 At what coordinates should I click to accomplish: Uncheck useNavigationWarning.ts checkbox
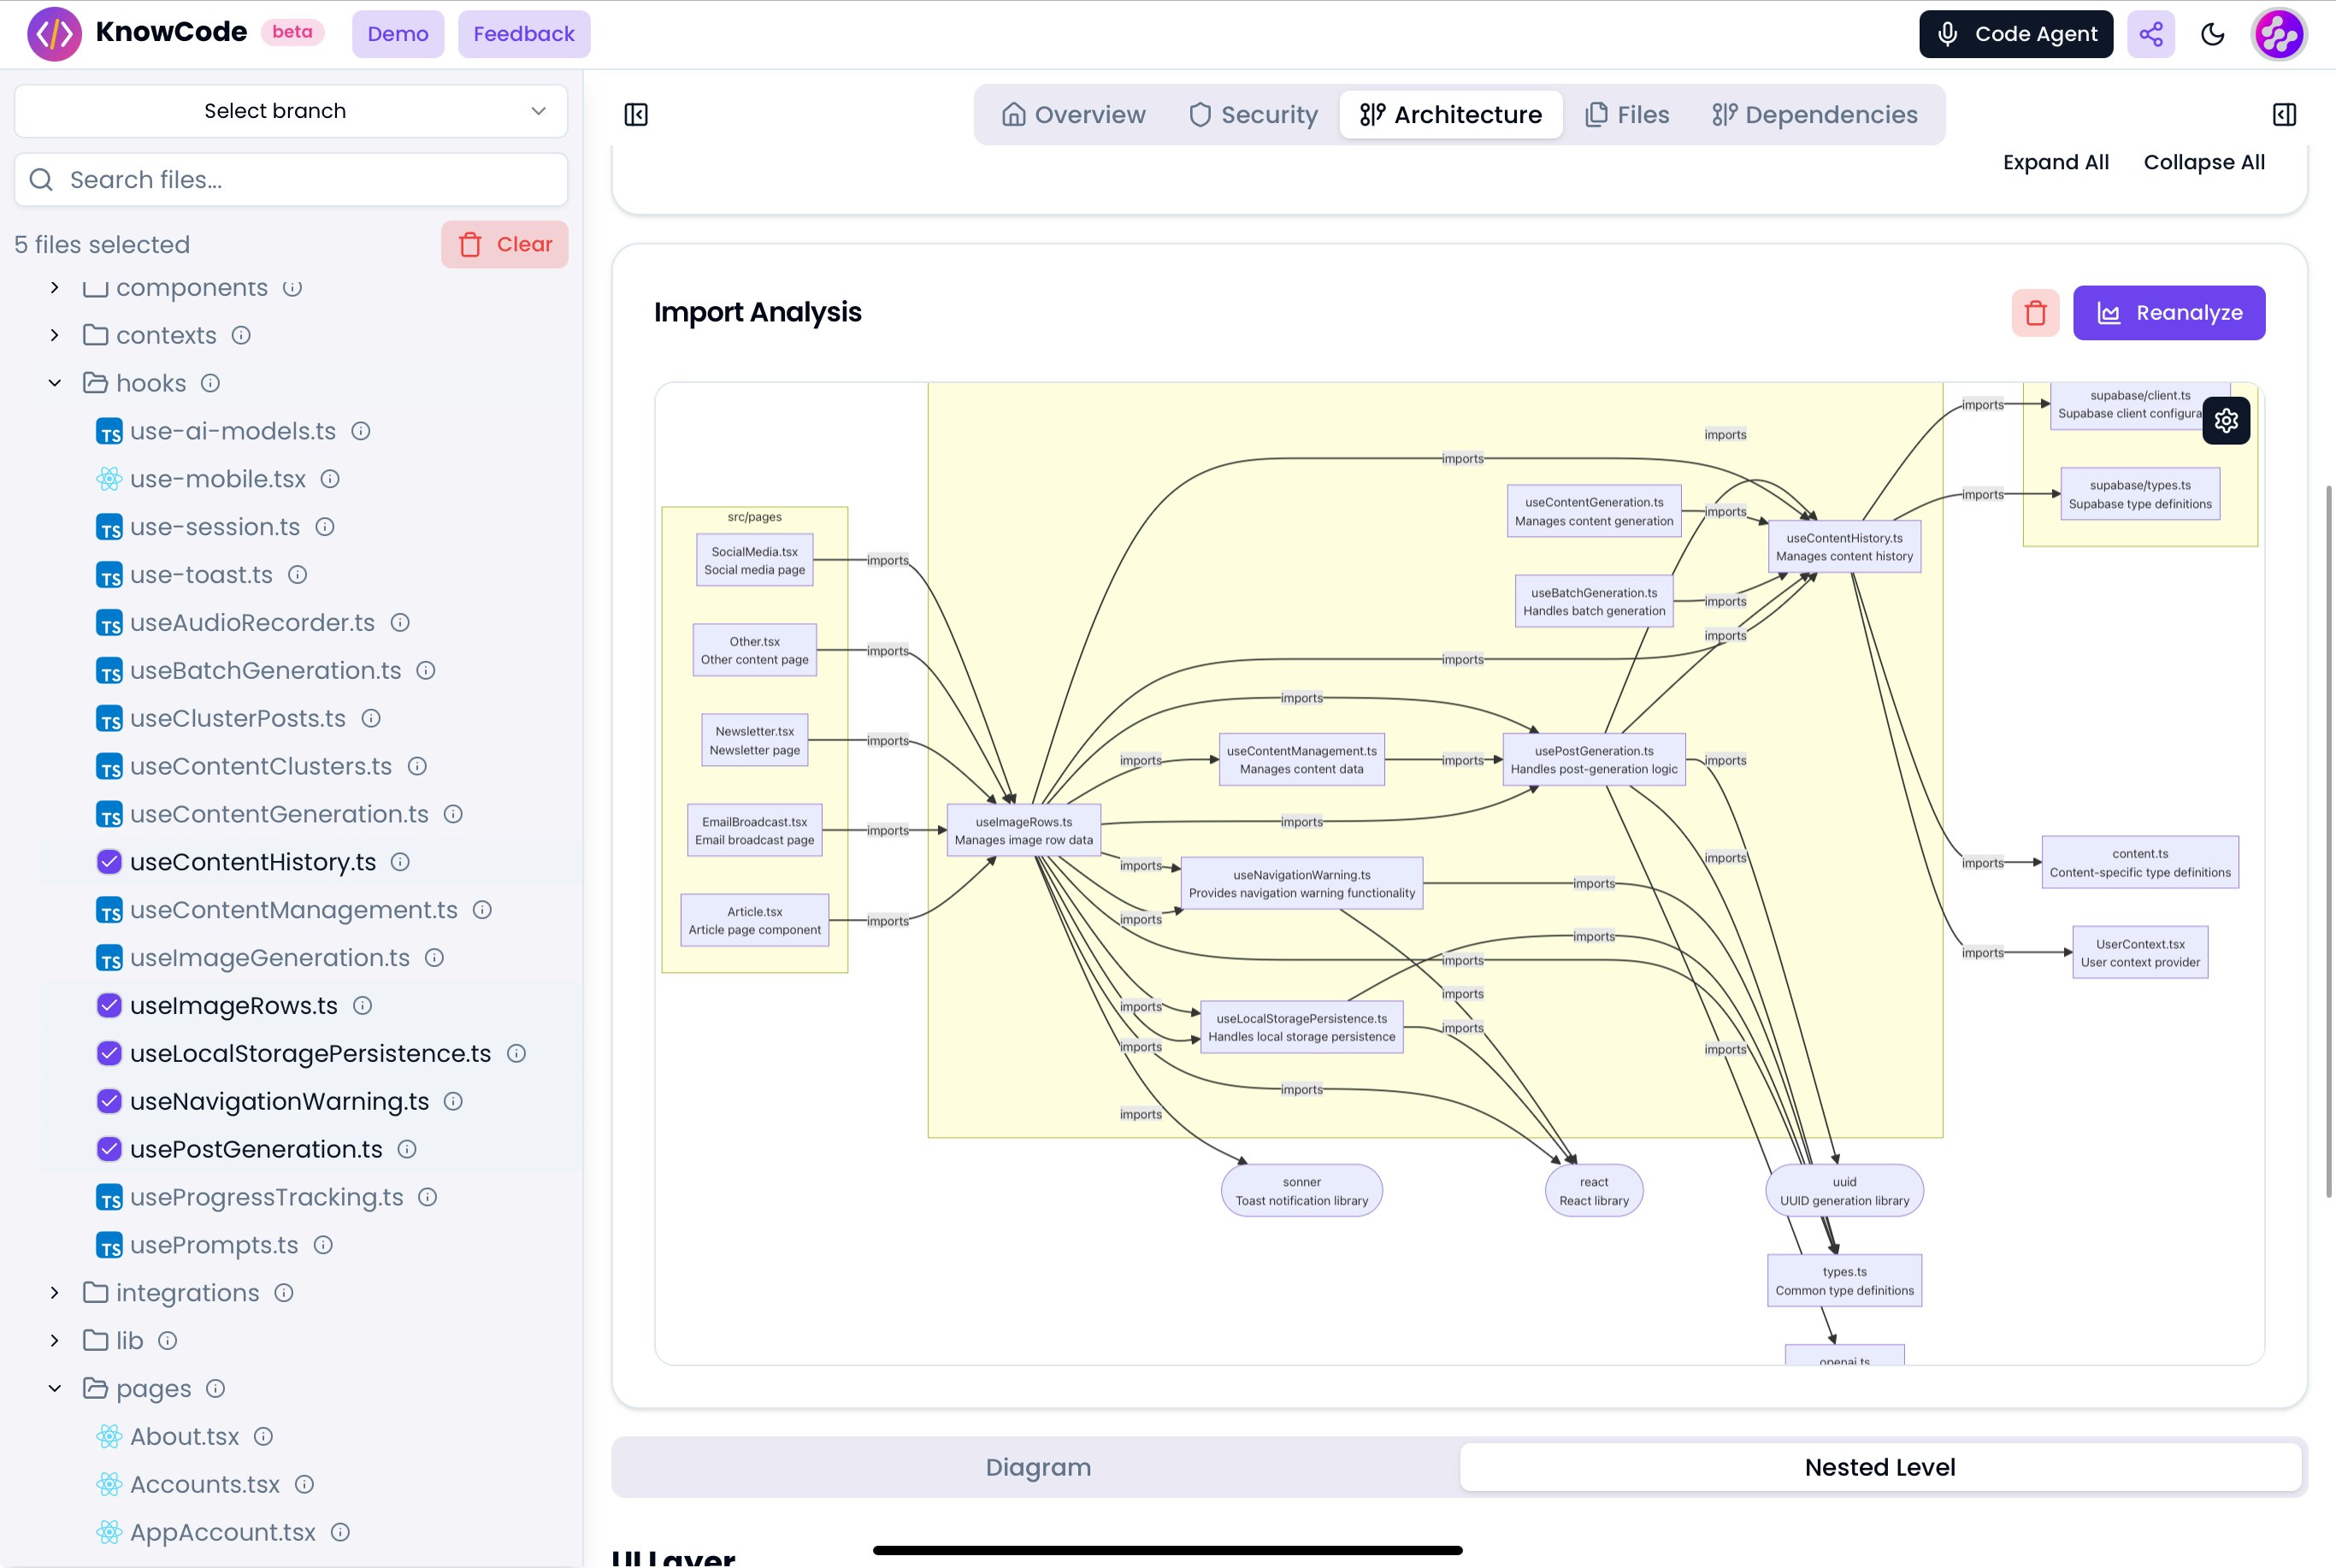[x=109, y=1101]
